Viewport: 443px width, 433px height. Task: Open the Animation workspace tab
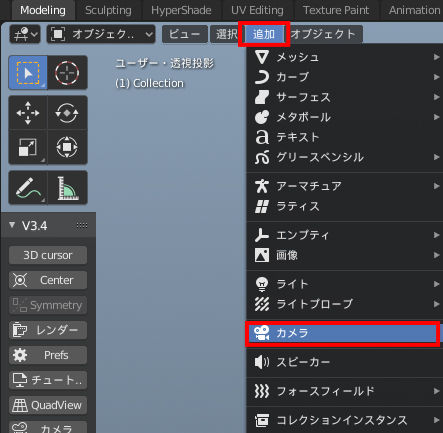tap(414, 10)
